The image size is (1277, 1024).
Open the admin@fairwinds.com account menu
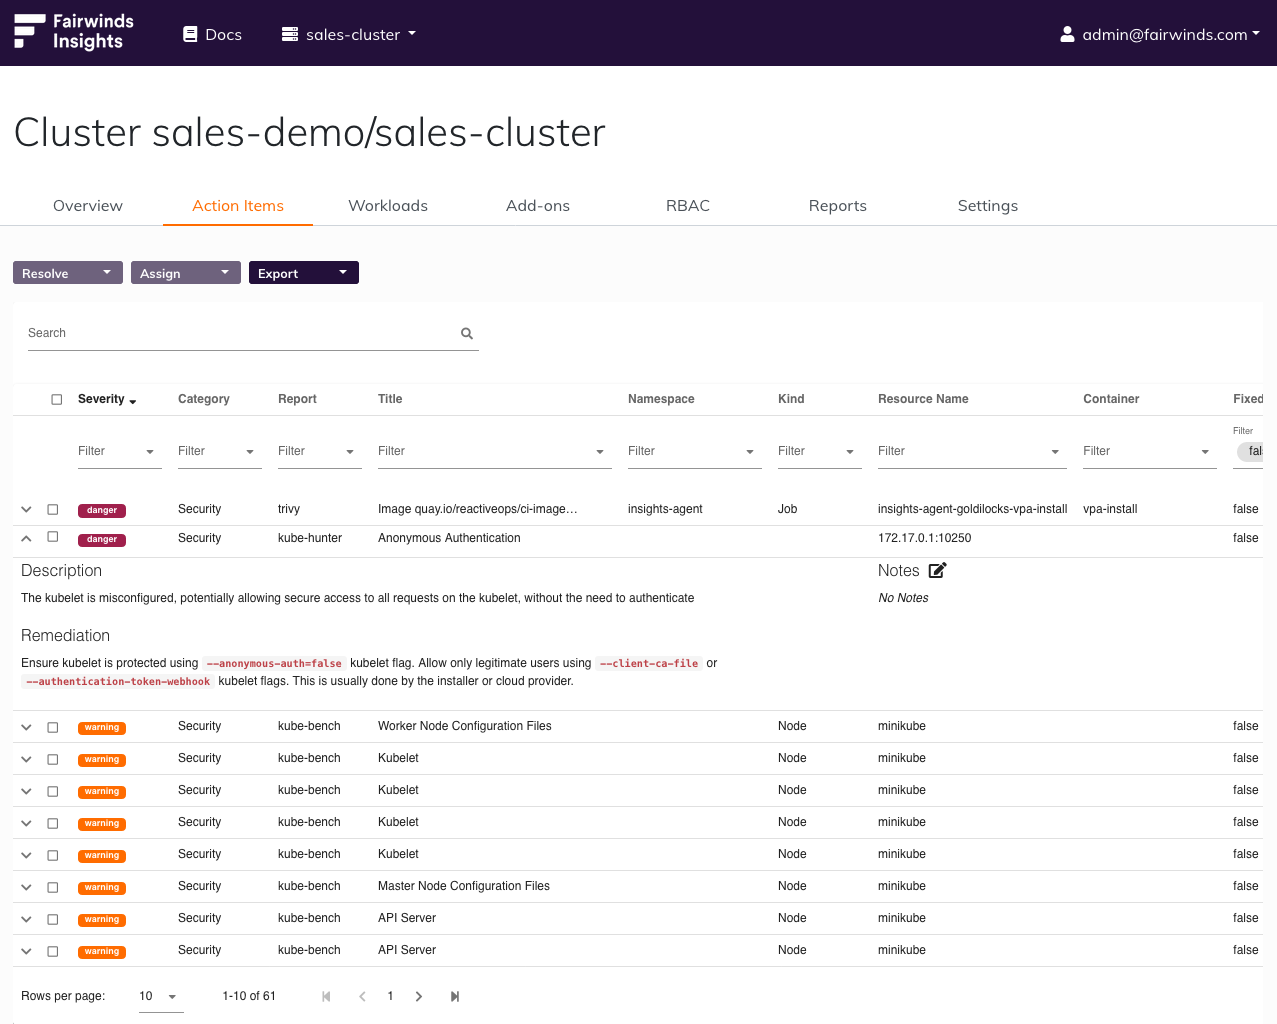pyautogui.click(x=1160, y=34)
